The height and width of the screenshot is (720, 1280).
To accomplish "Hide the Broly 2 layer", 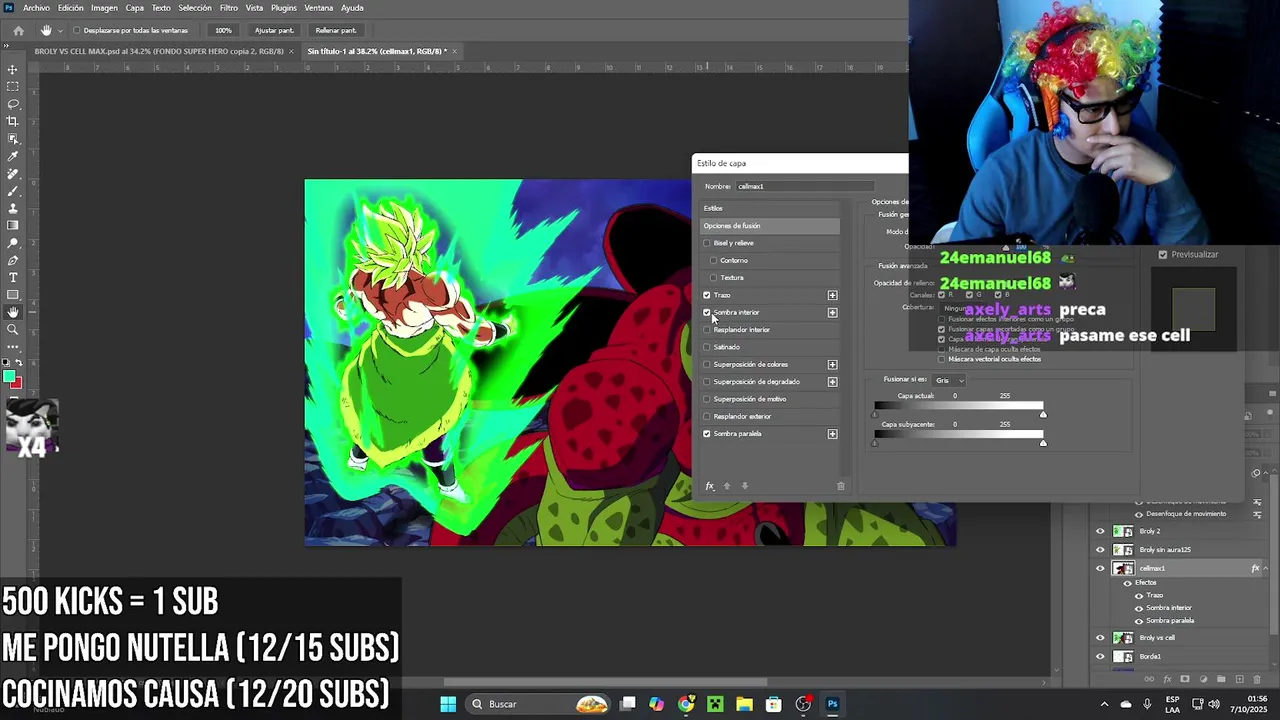I will point(1100,531).
